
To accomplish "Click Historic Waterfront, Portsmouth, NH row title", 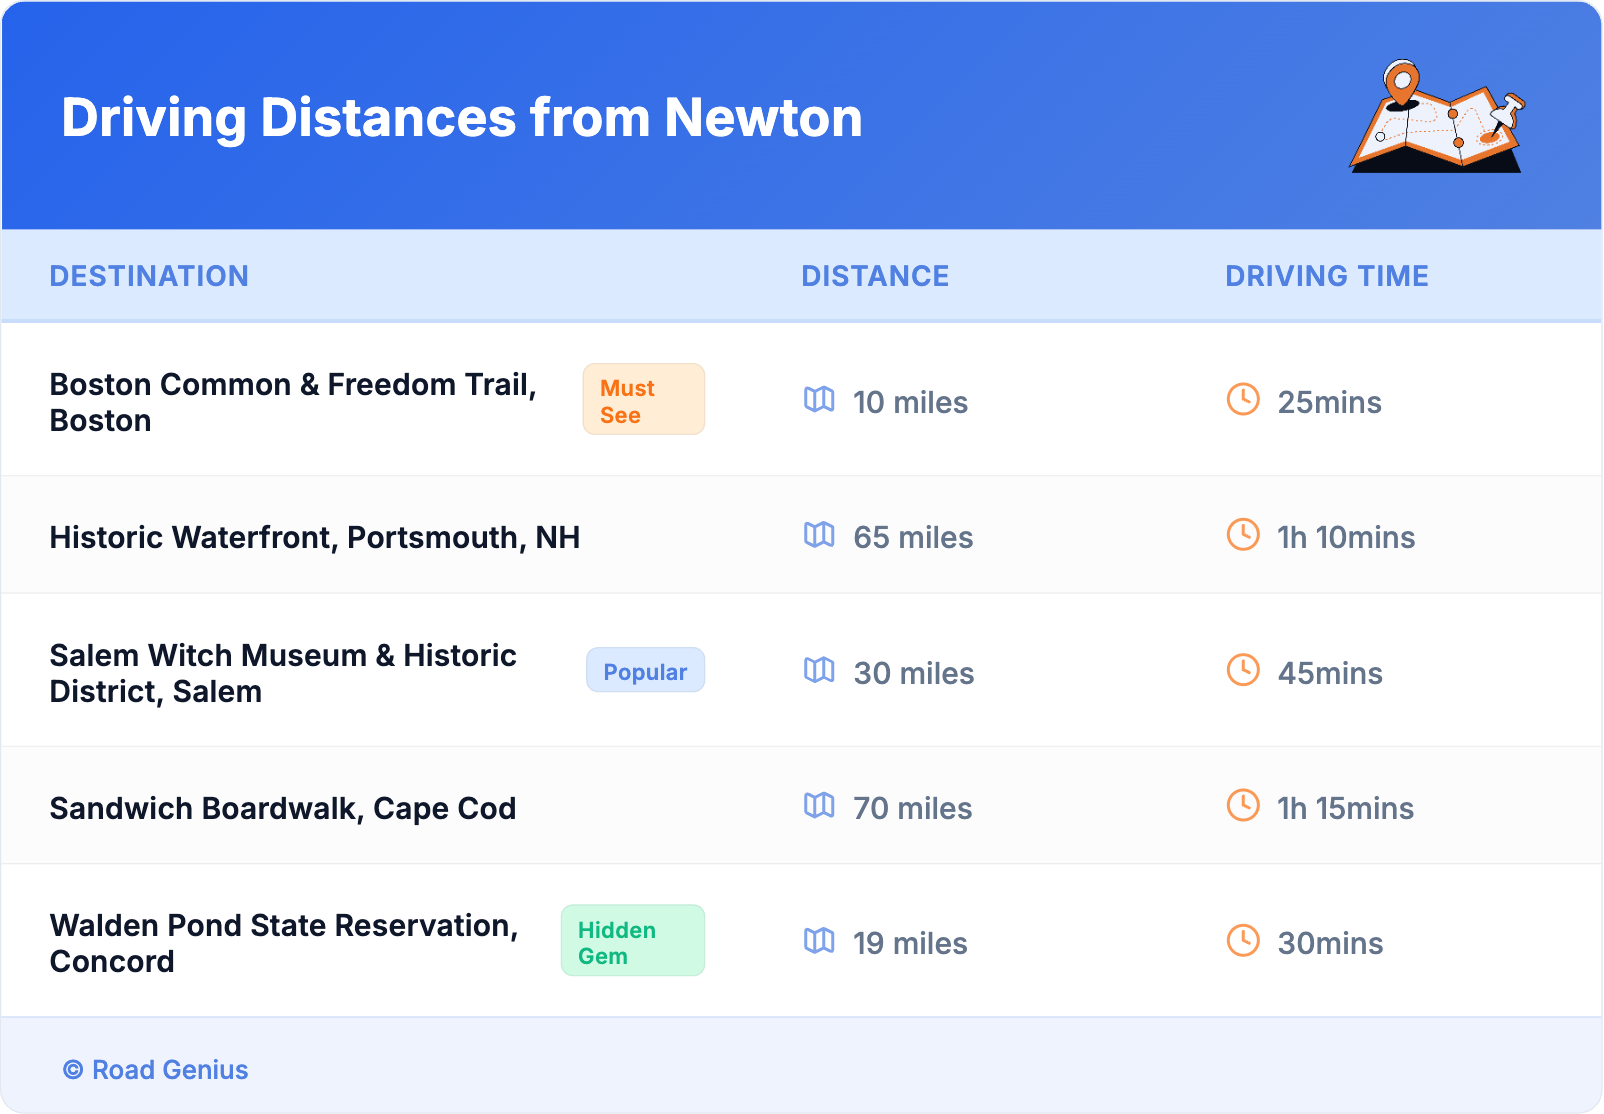I will pyautogui.click(x=315, y=538).
